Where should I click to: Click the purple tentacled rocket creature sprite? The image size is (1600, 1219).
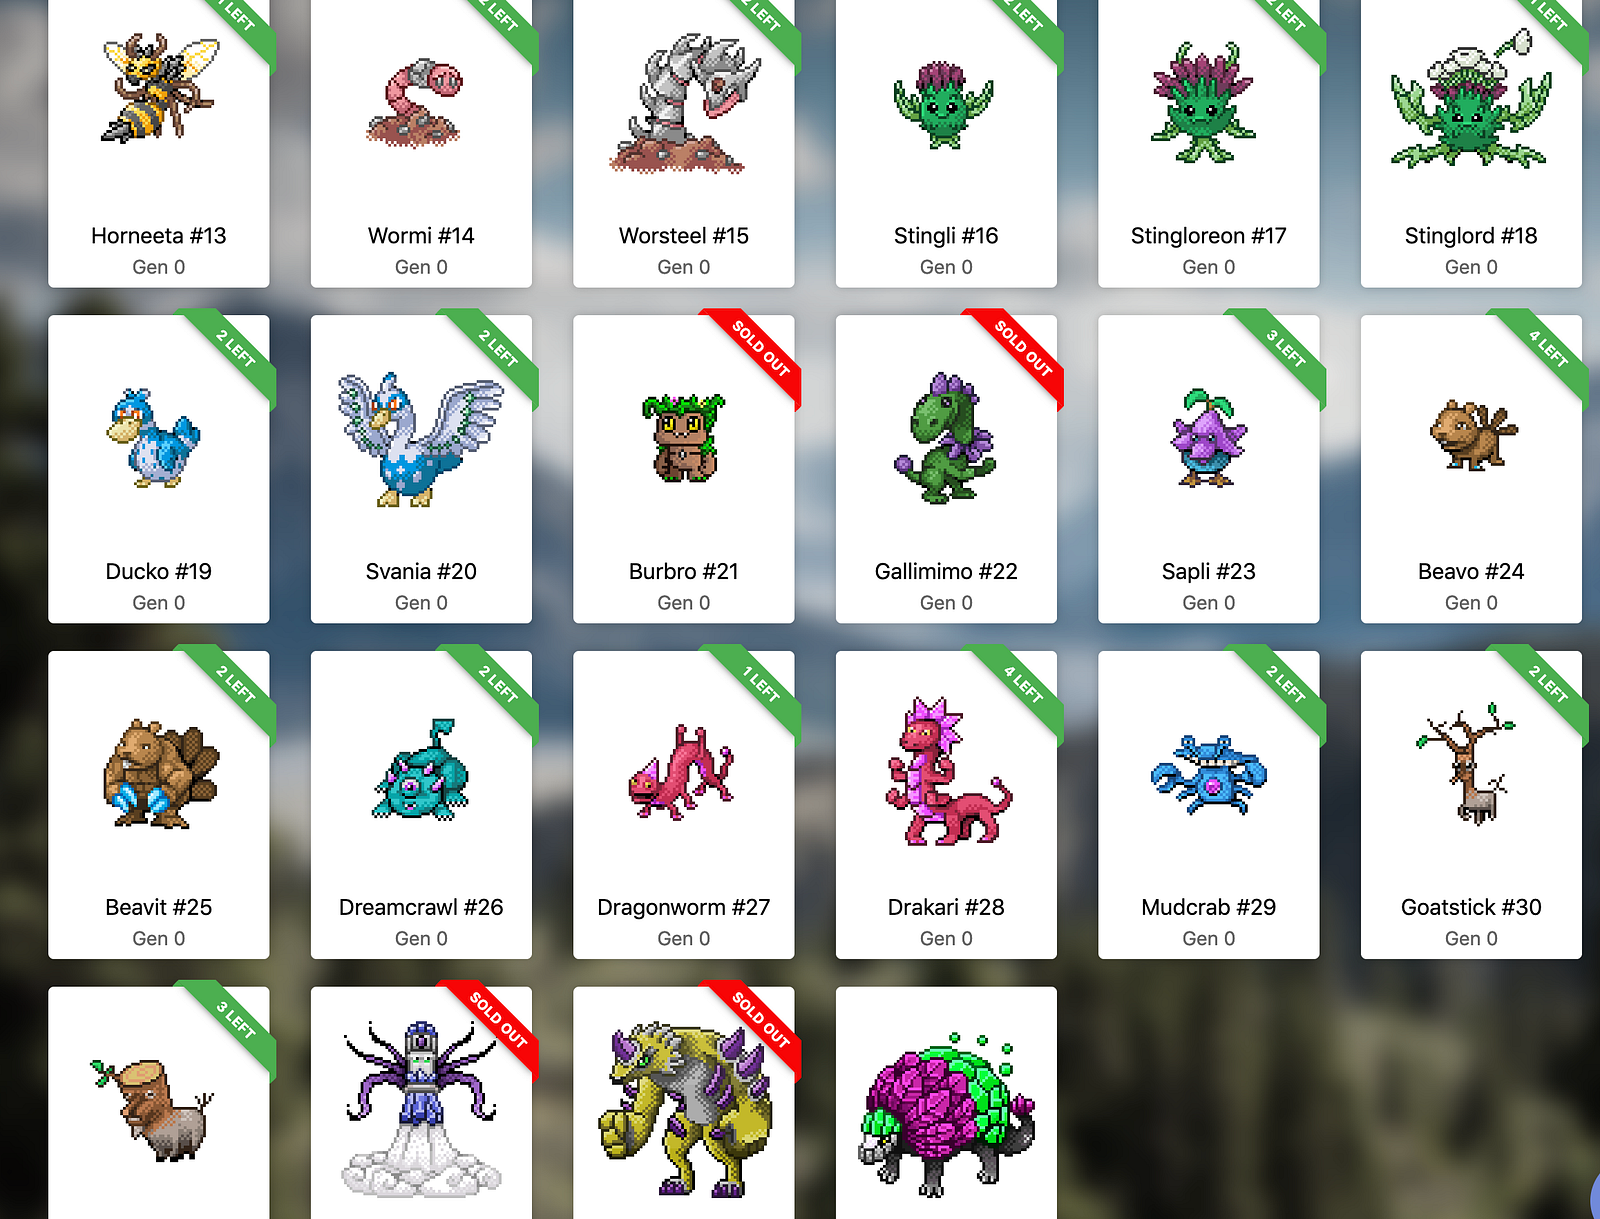coord(421,1108)
